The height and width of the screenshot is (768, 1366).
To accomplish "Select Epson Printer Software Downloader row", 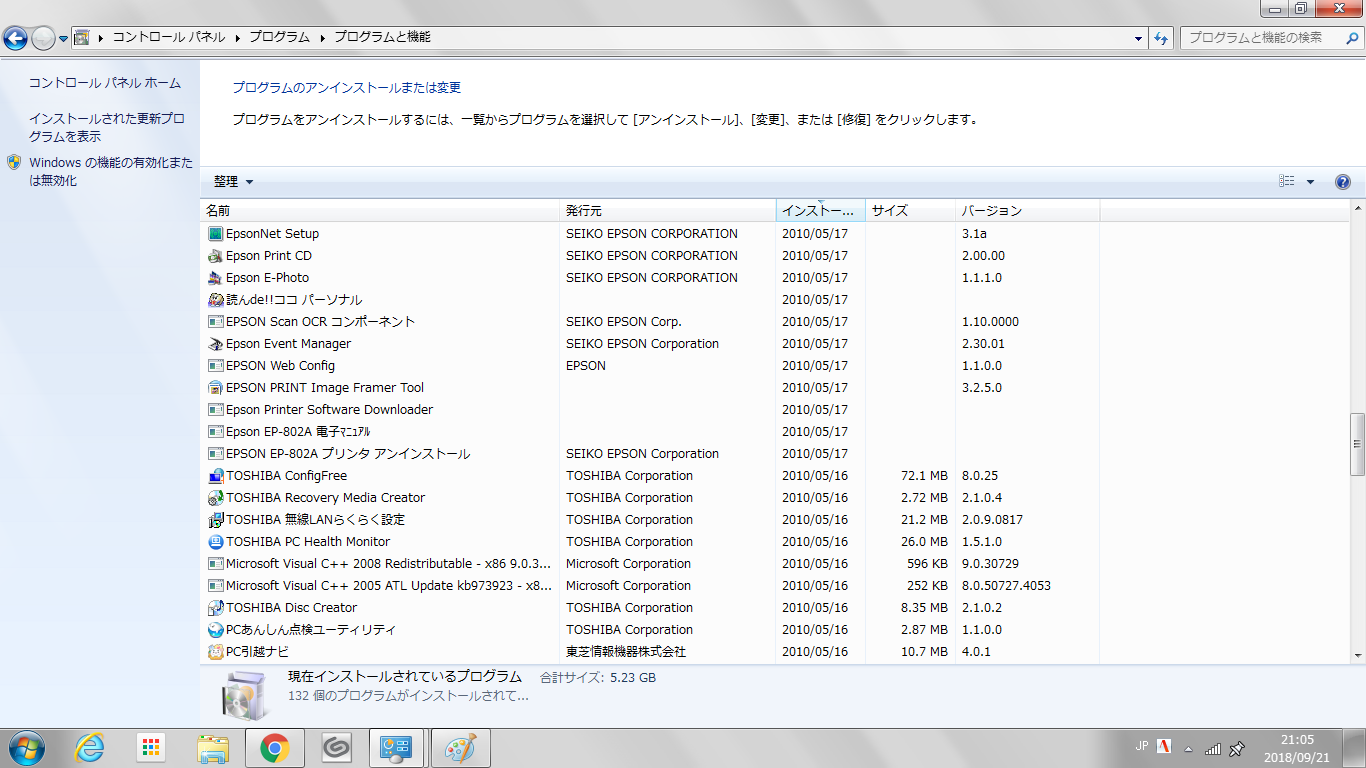I will tap(653, 410).
